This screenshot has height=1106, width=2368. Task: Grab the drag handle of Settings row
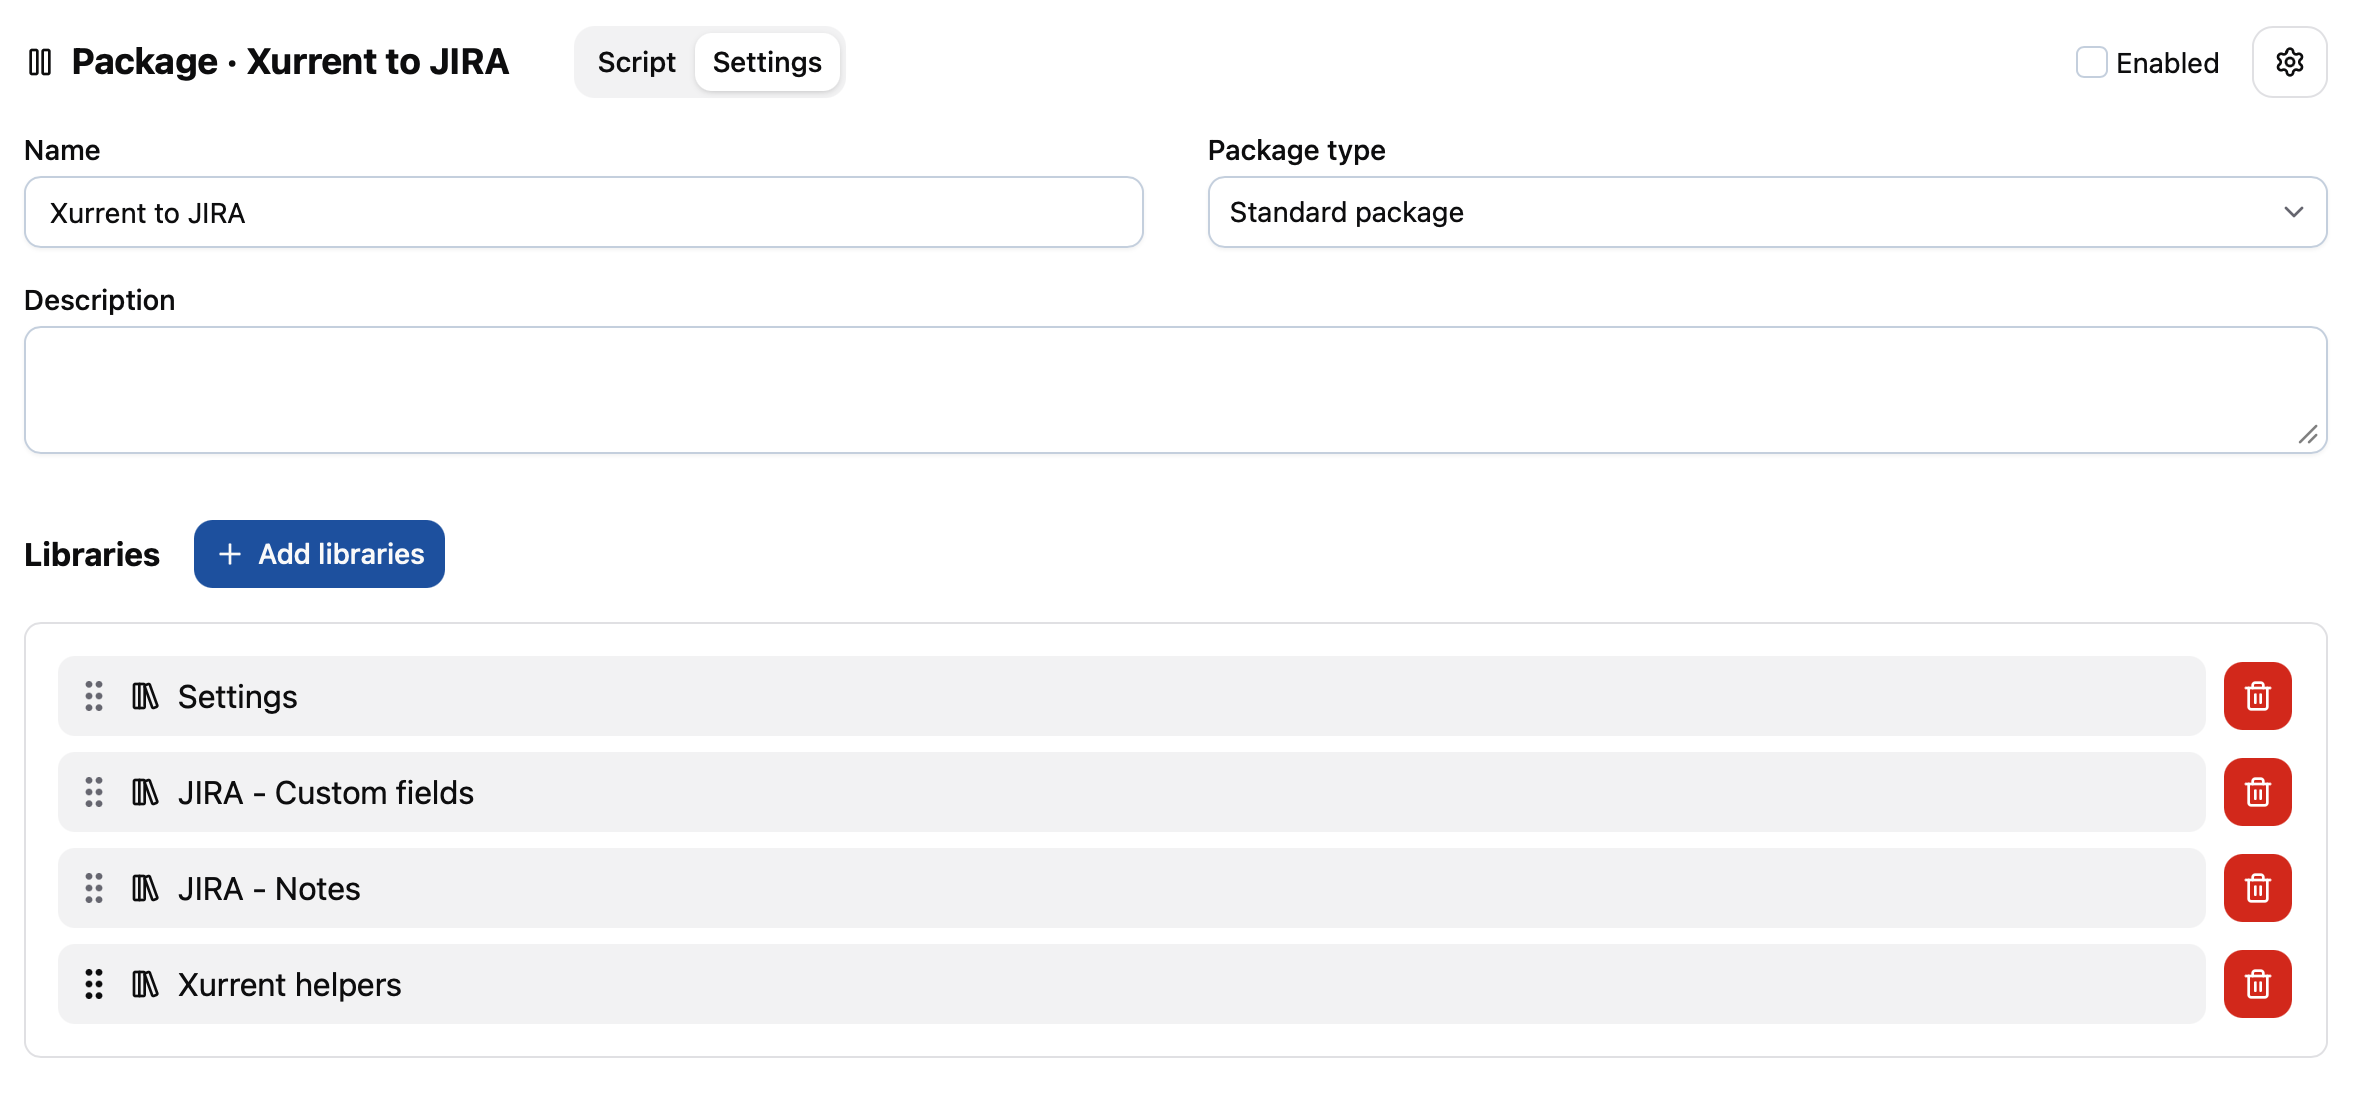point(94,696)
